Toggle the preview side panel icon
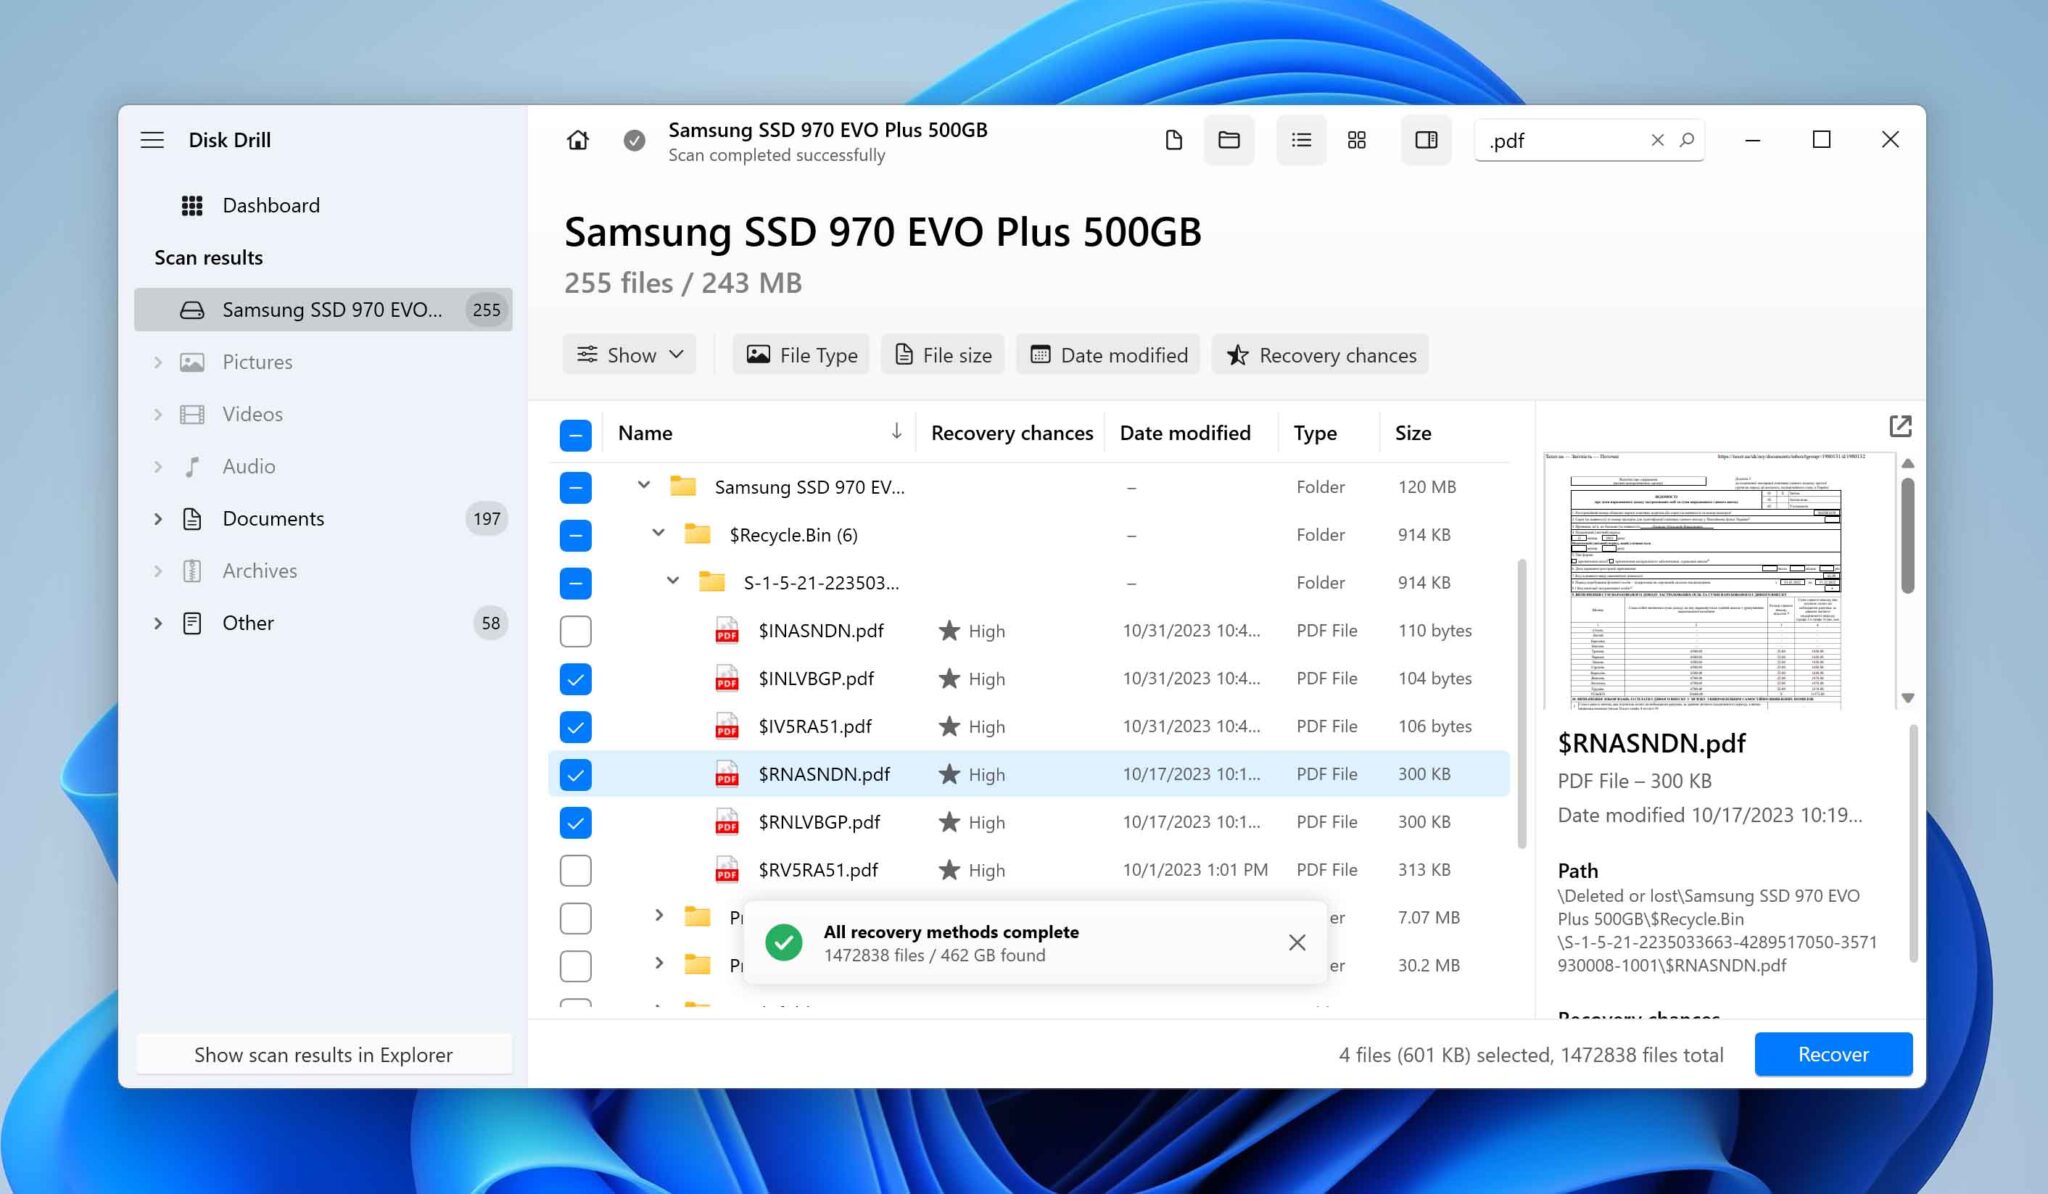The width and height of the screenshot is (2048, 1194). (x=1426, y=140)
